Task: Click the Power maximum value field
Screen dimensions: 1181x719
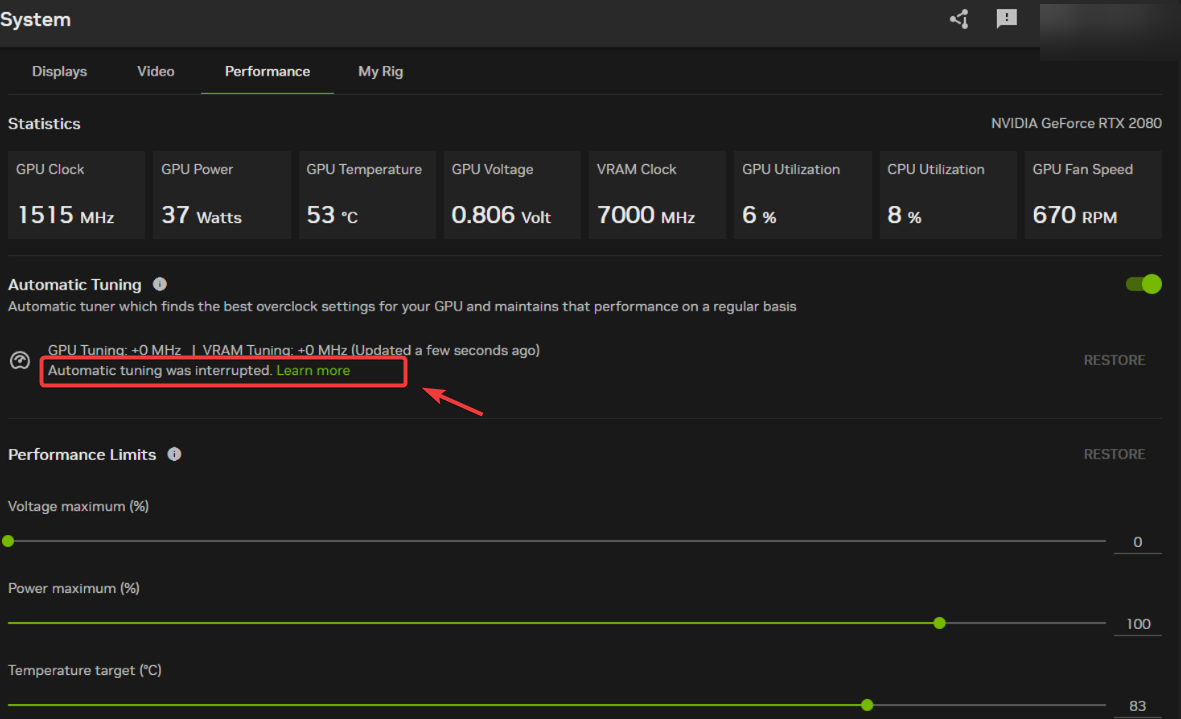Action: point(1137,624)
